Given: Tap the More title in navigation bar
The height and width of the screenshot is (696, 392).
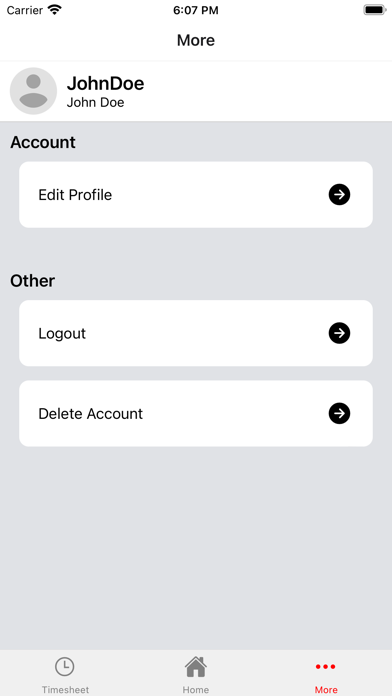Looking at the screenshot, I should pyautogui.click(x=196, y=40).
